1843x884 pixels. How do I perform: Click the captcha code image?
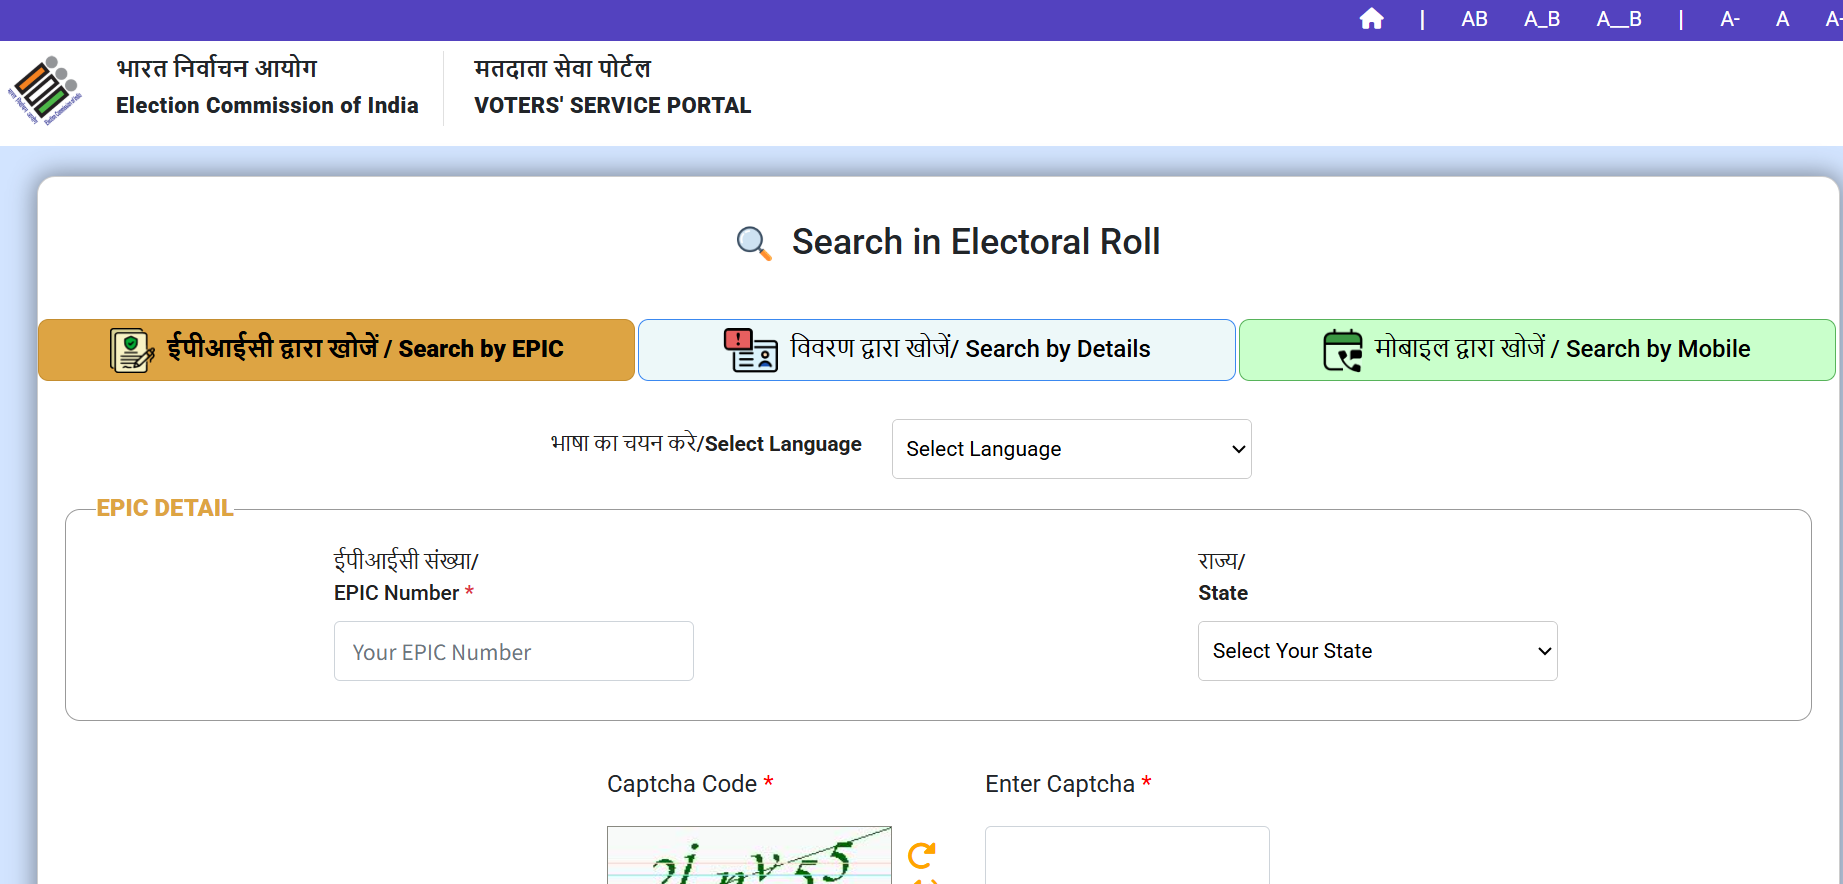[749, 857]
